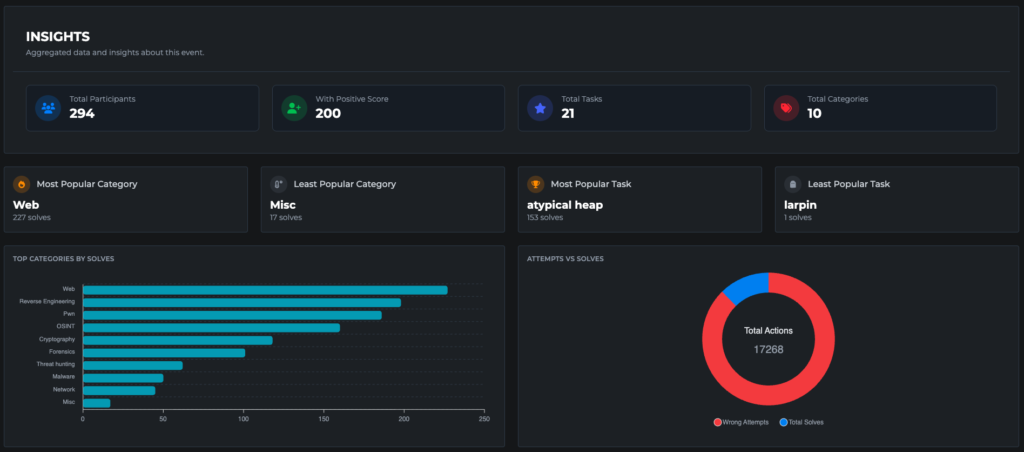Click the Least Popular Category thermometer icon
The image size is (1024, 452).
[x=279, y=184]
